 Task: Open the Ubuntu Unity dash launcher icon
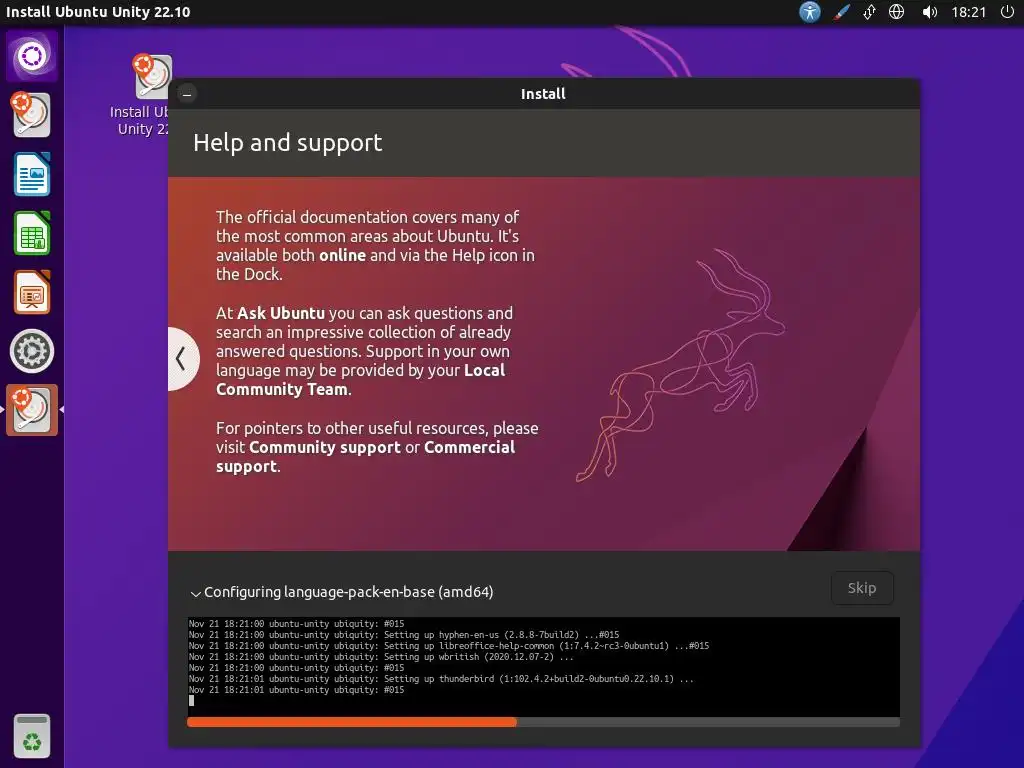pos(32,56)
